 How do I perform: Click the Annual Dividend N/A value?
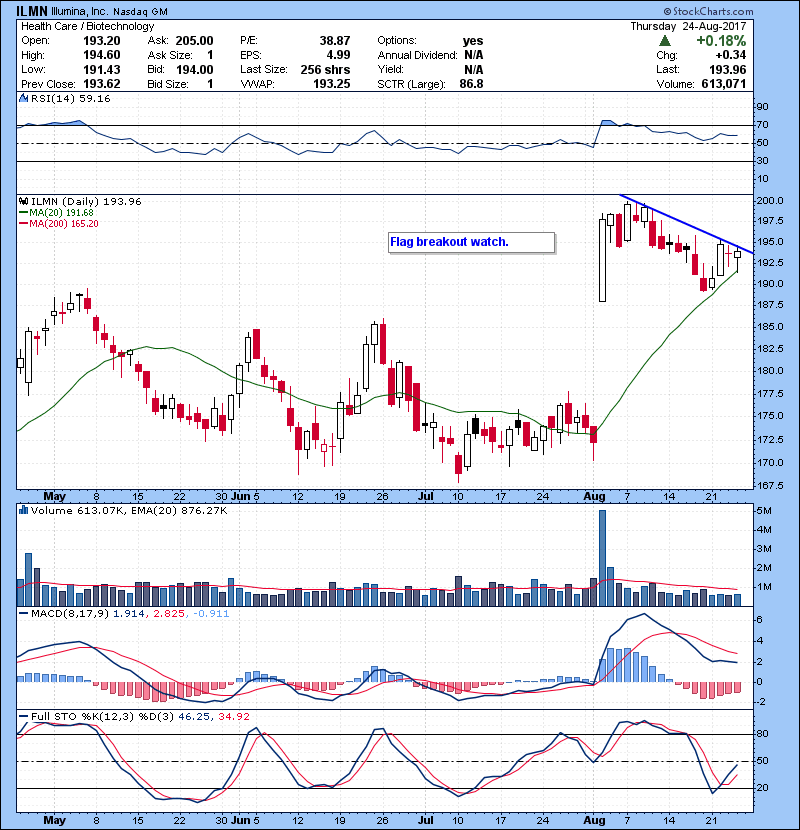point(473,55)
